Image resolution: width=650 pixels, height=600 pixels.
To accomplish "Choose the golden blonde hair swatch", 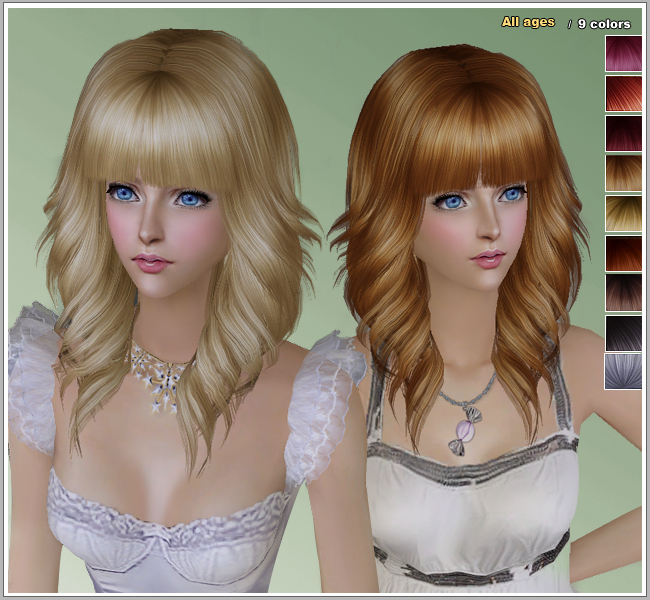I will (x=623, y=213).
